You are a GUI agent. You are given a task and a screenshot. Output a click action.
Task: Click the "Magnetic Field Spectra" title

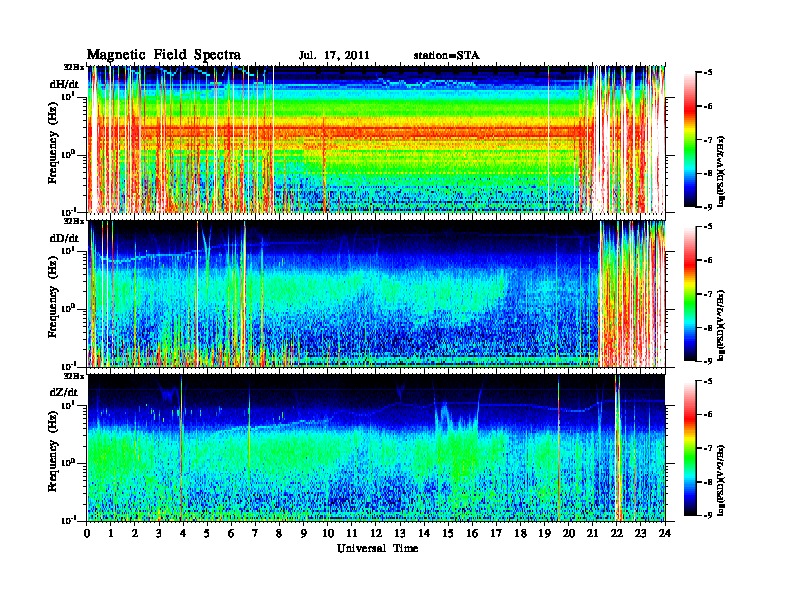pos(164,55)
